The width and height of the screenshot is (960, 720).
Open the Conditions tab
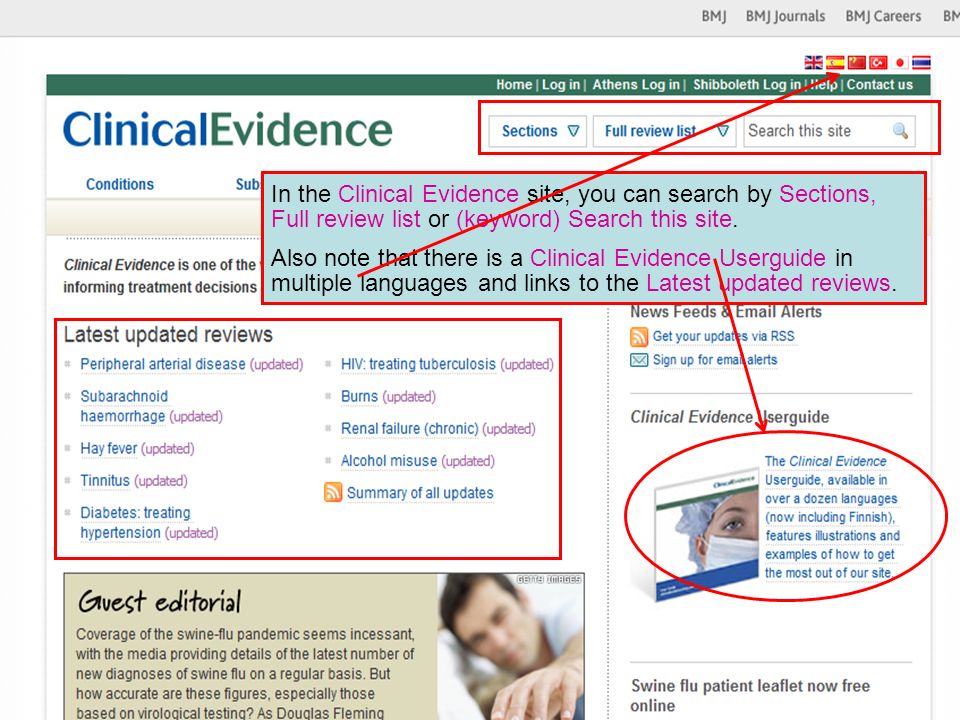tap(120, 184)
